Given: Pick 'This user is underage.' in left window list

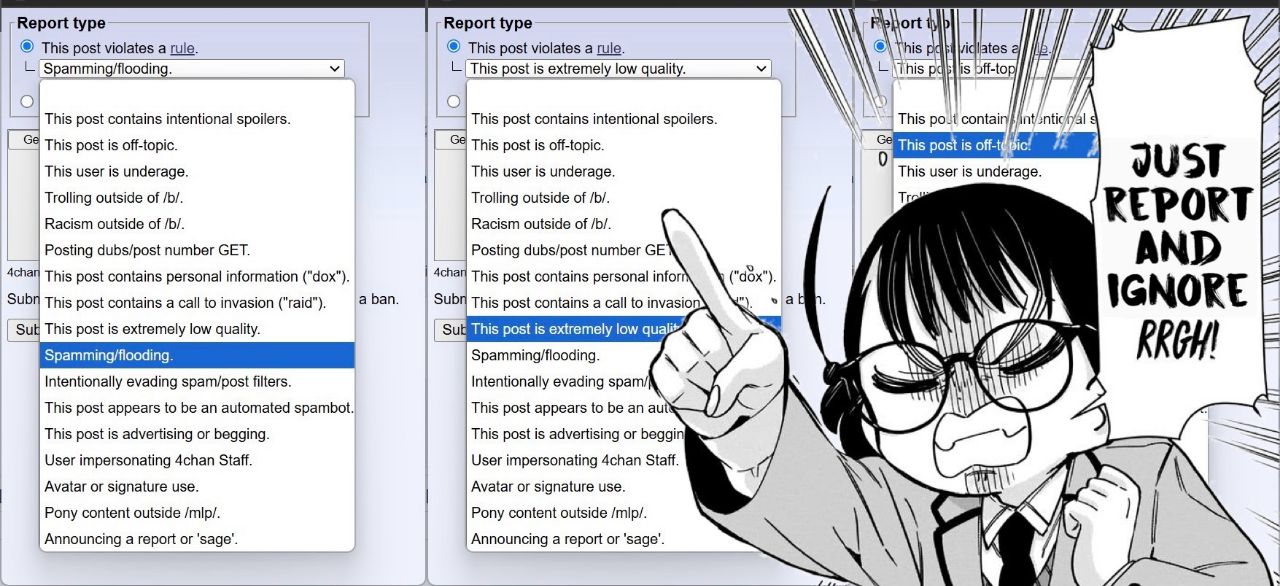Looking at the screenshot, I should pos(197,171).
